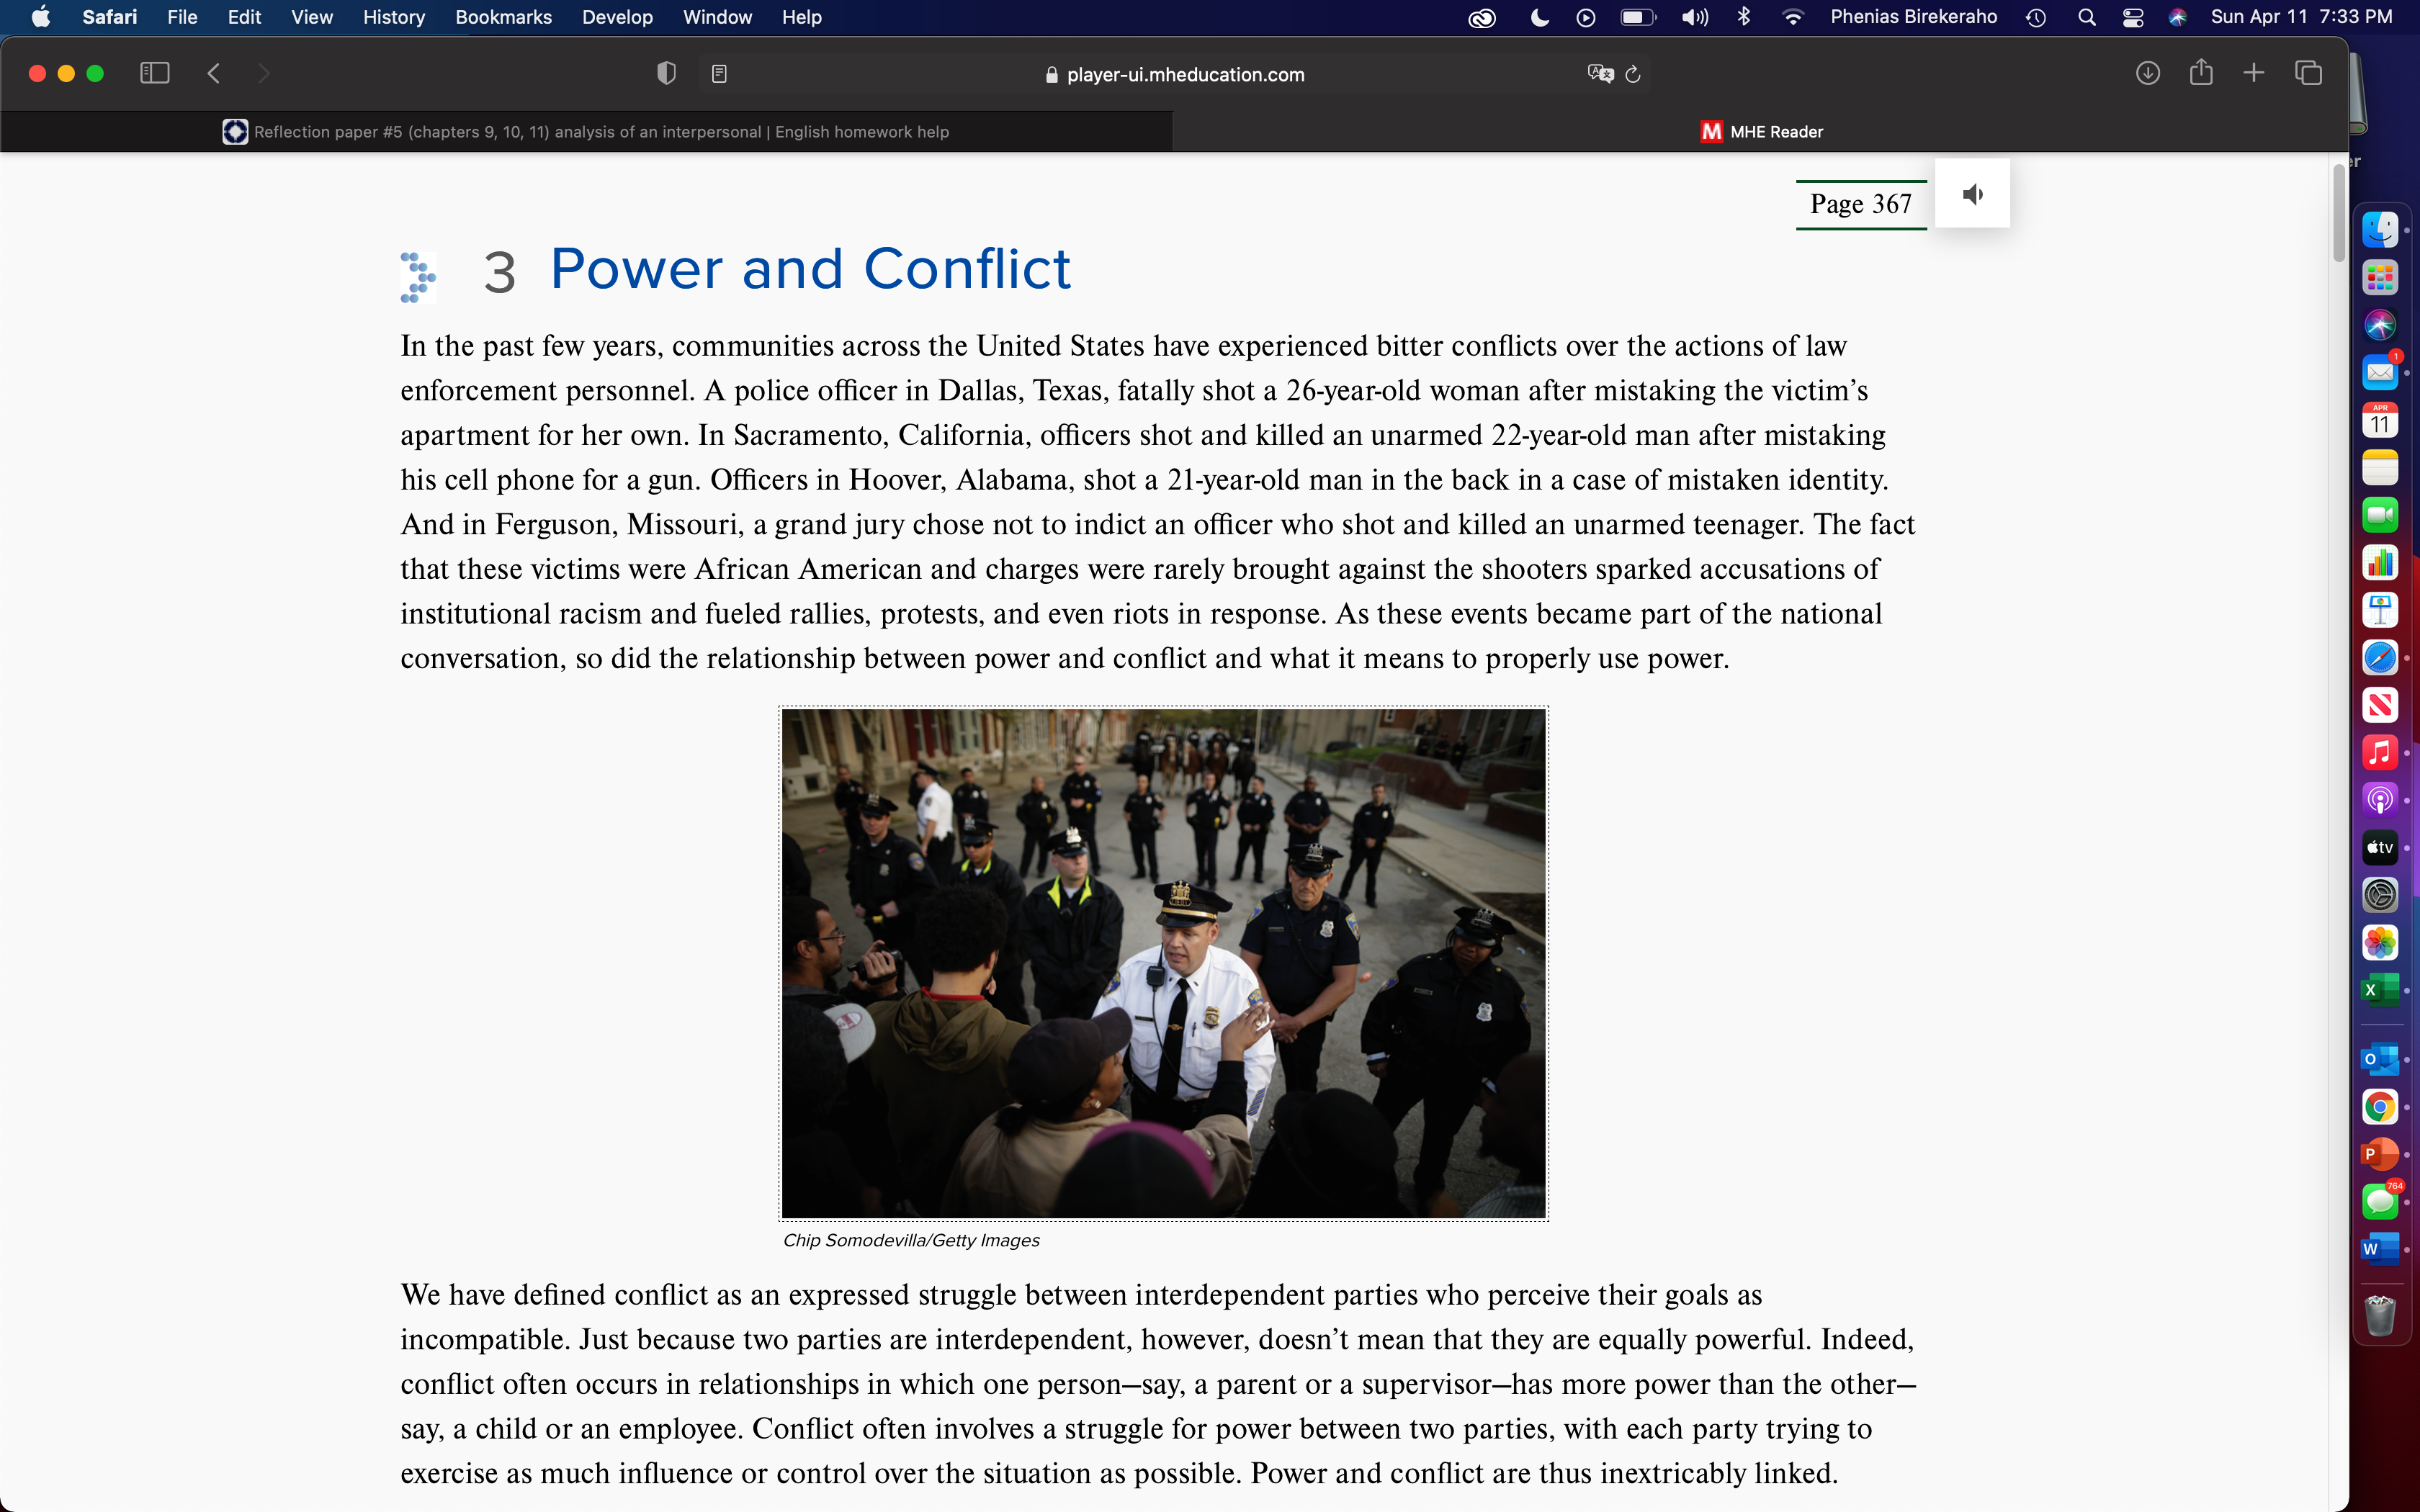Open a new Safari tab
Viewport: 2420px width, 1512px height.
pyautogui.click(x=2253, y=73)
